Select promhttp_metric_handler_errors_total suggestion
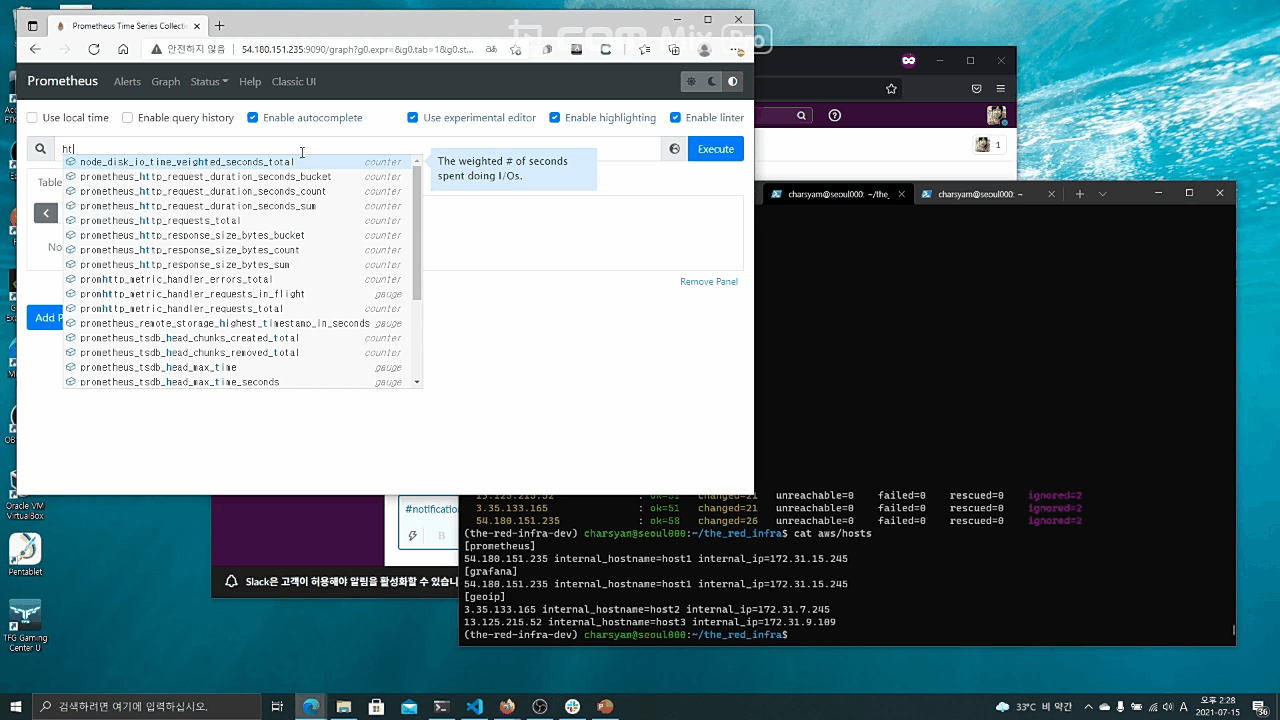 tap(238, 279)
